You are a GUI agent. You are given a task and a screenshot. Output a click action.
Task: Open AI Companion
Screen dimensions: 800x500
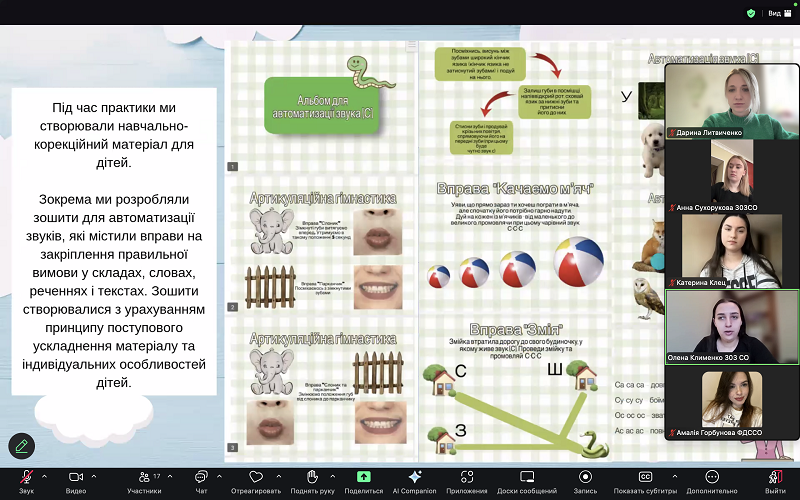415,478
